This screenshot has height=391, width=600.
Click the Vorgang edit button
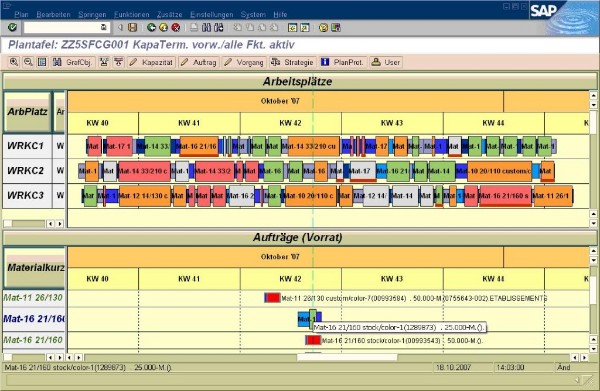click(x=243, y=62)
